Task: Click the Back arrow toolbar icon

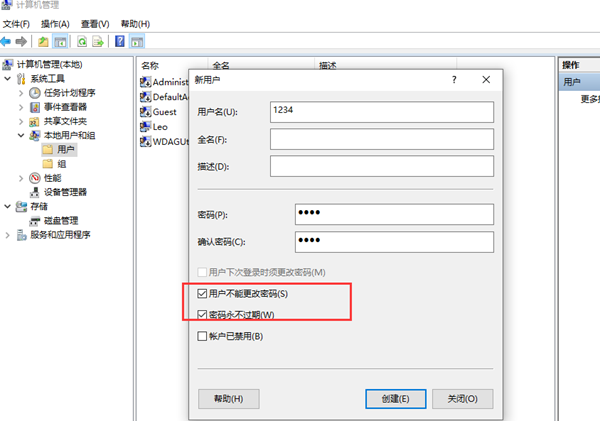Action: point(6,42)
